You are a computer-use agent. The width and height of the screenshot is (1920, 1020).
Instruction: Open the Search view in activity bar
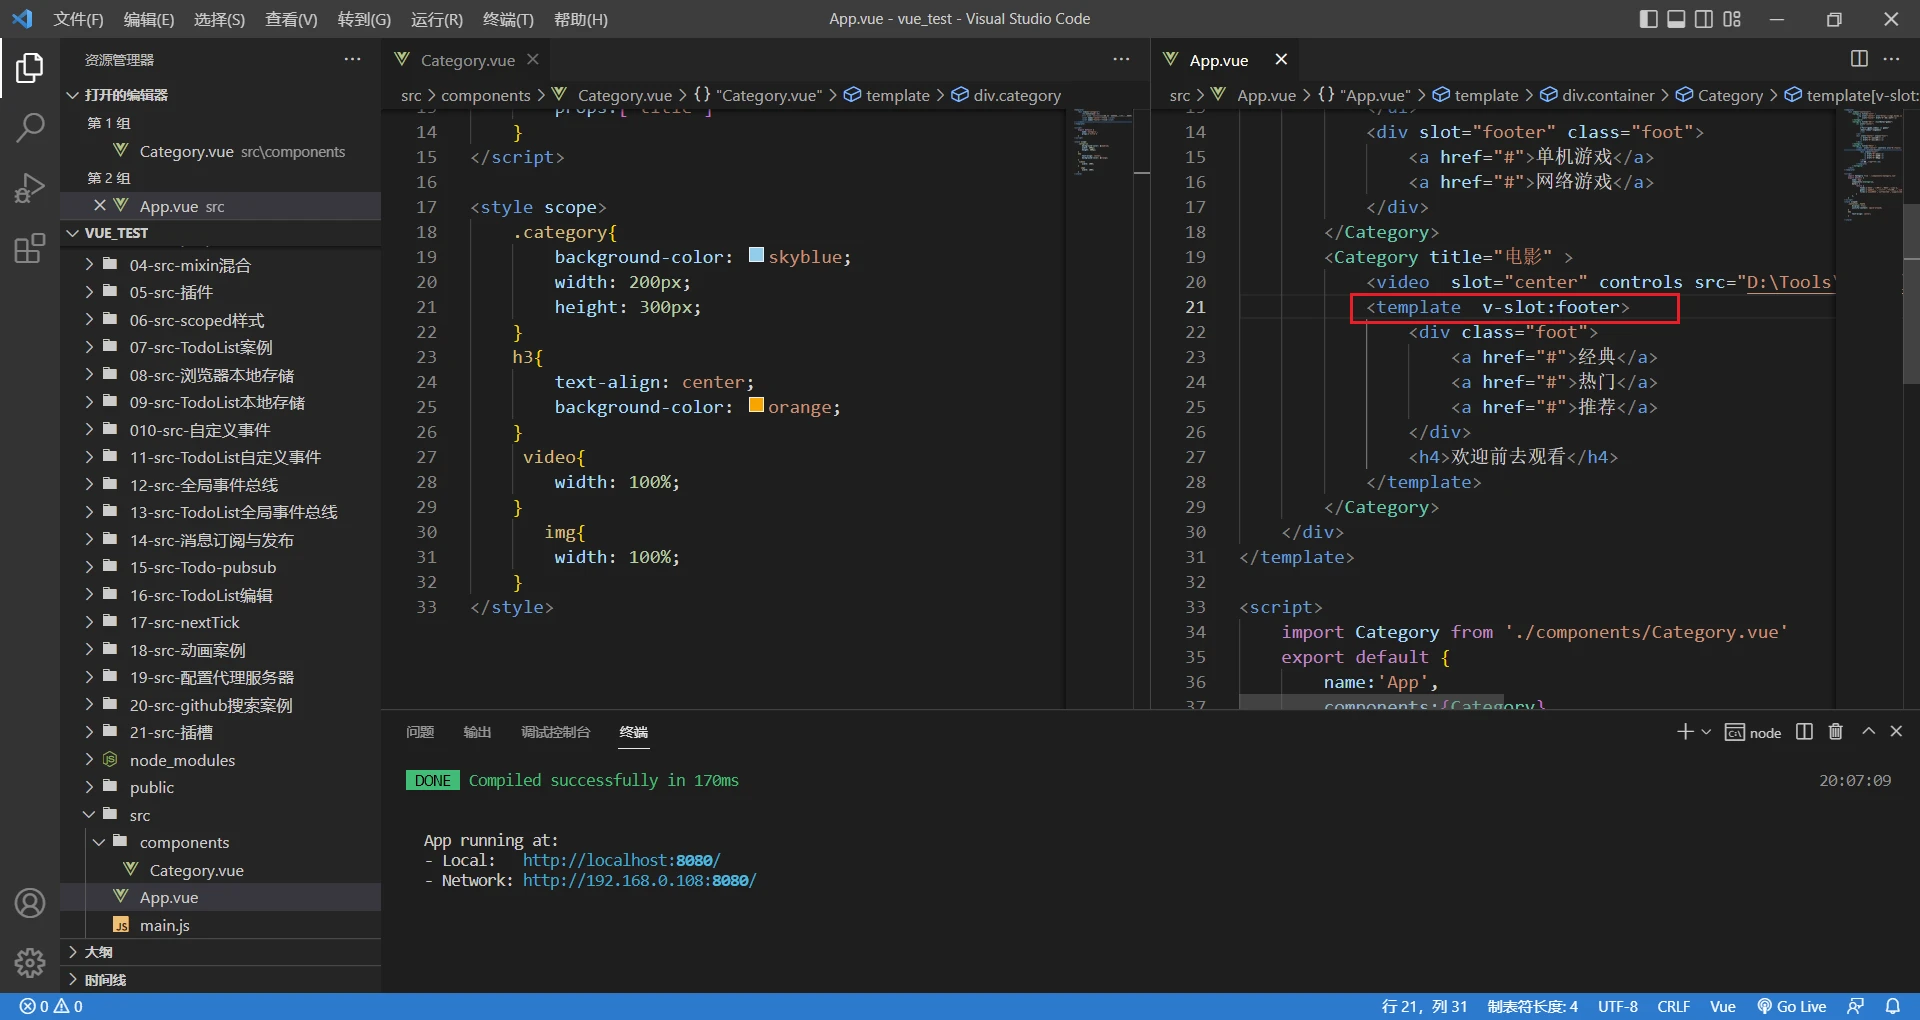pos(30,127)
